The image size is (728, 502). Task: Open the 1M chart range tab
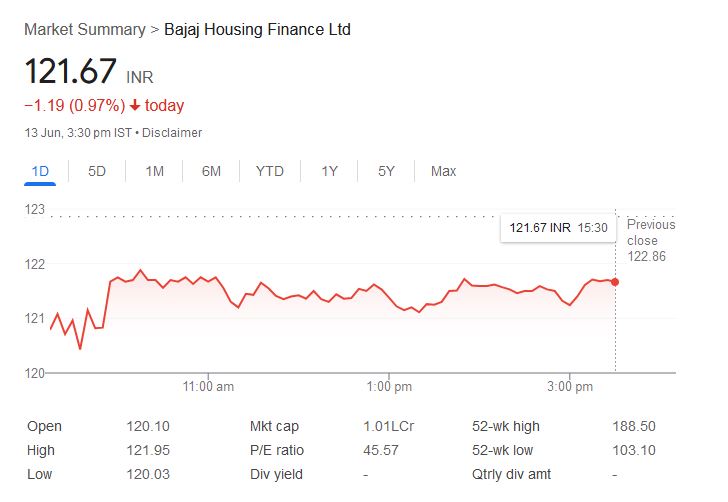coord(154,171)
